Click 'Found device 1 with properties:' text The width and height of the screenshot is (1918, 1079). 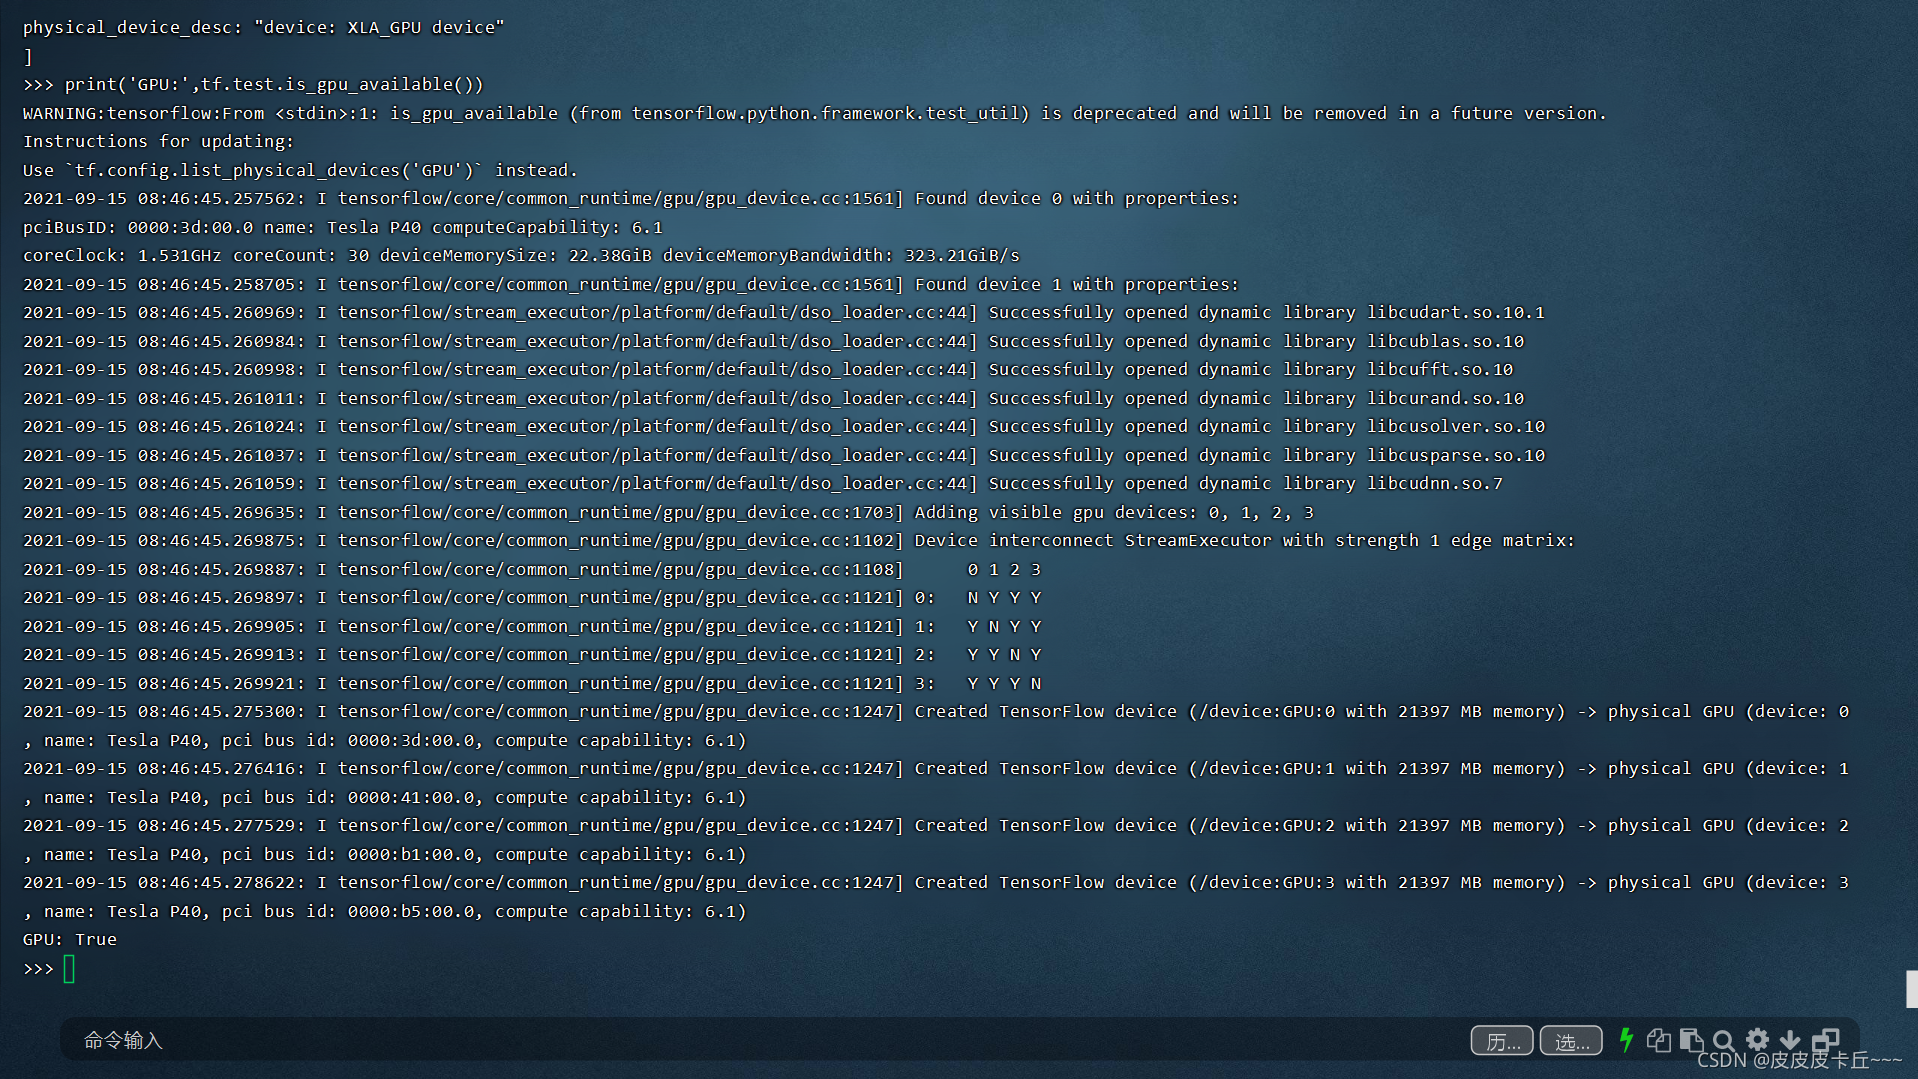tap(1076, 285)
